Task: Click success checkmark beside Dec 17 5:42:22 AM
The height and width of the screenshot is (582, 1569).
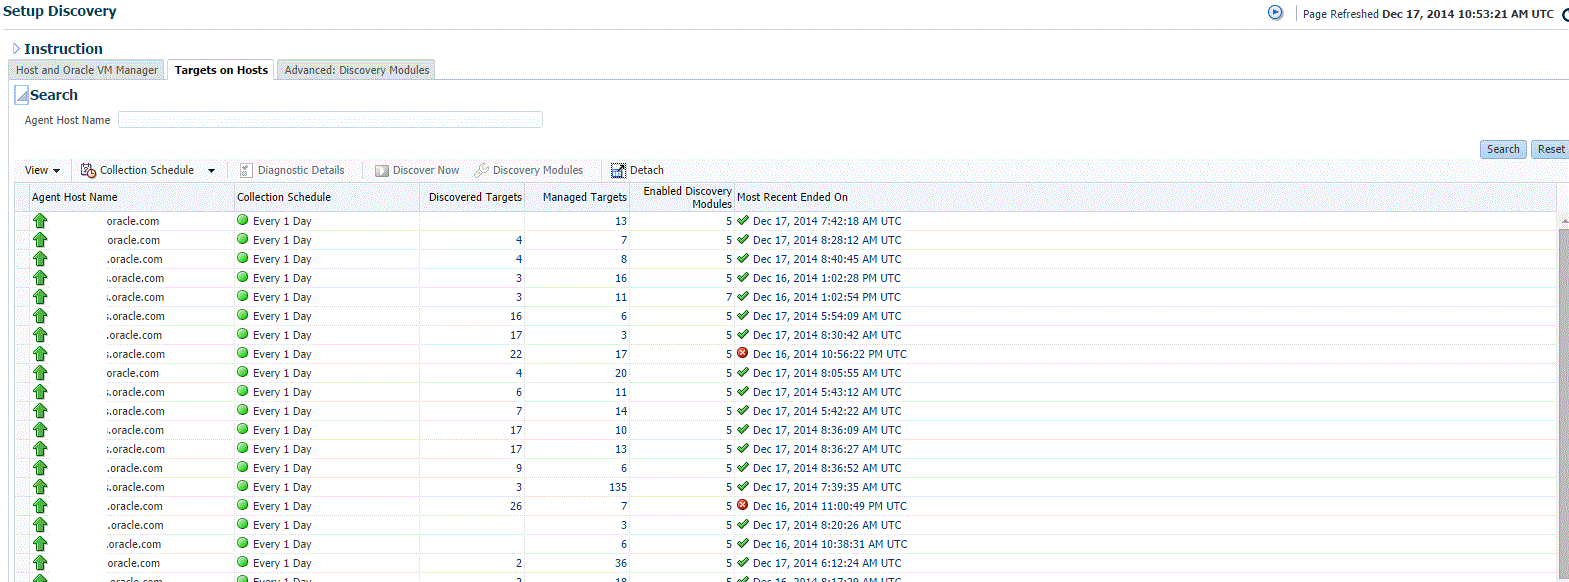Action: click(x=742, y=410)
